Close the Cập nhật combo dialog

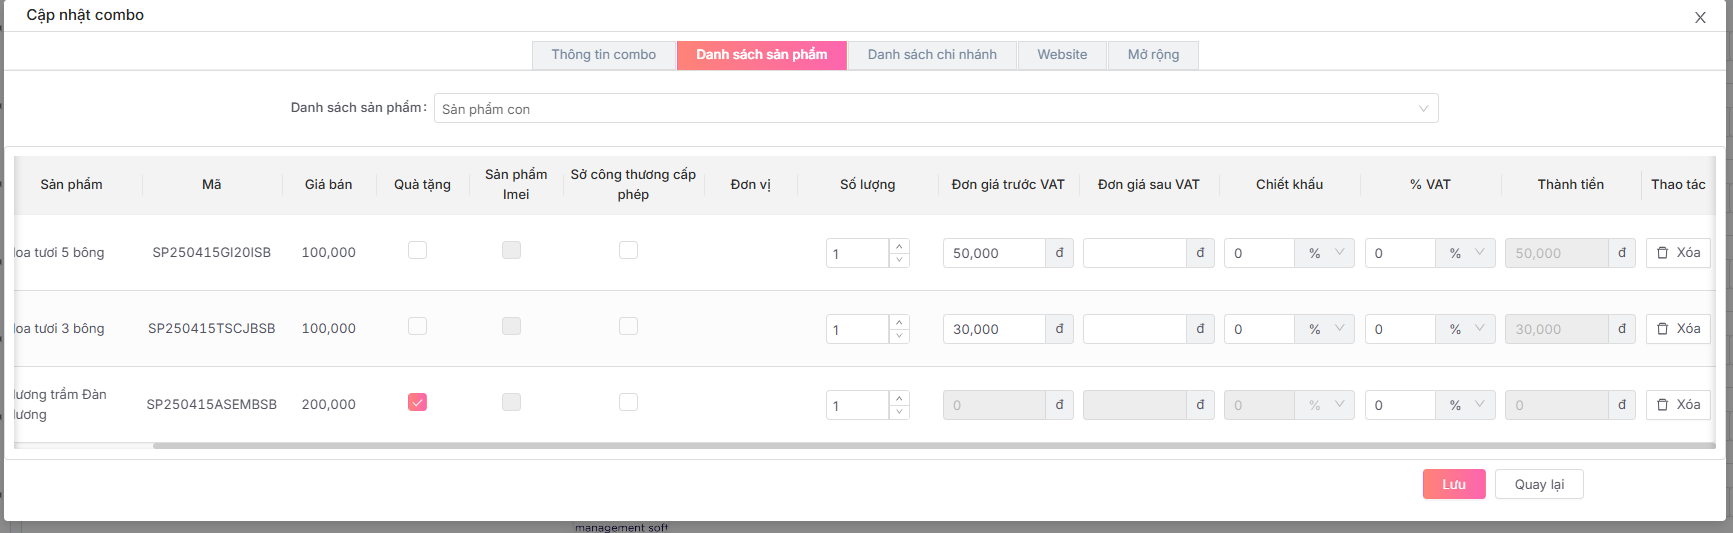[1700, 17]
